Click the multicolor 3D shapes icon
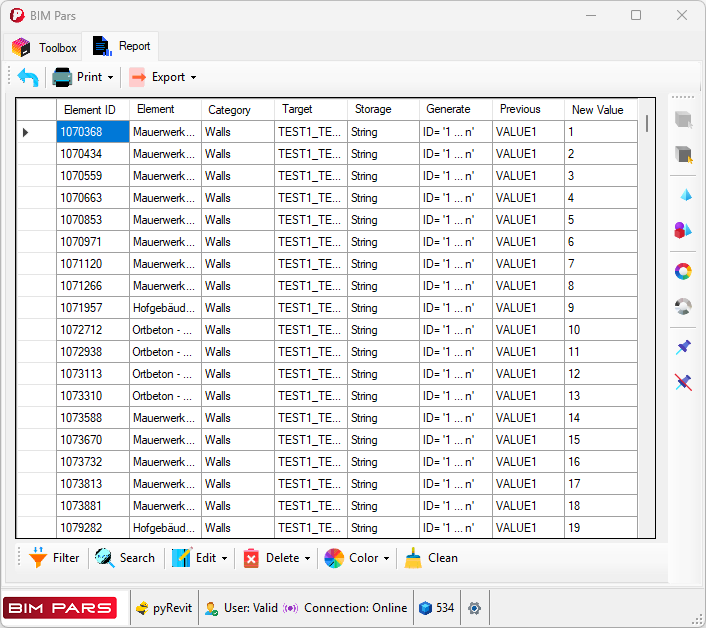 [x=684, y=231]
